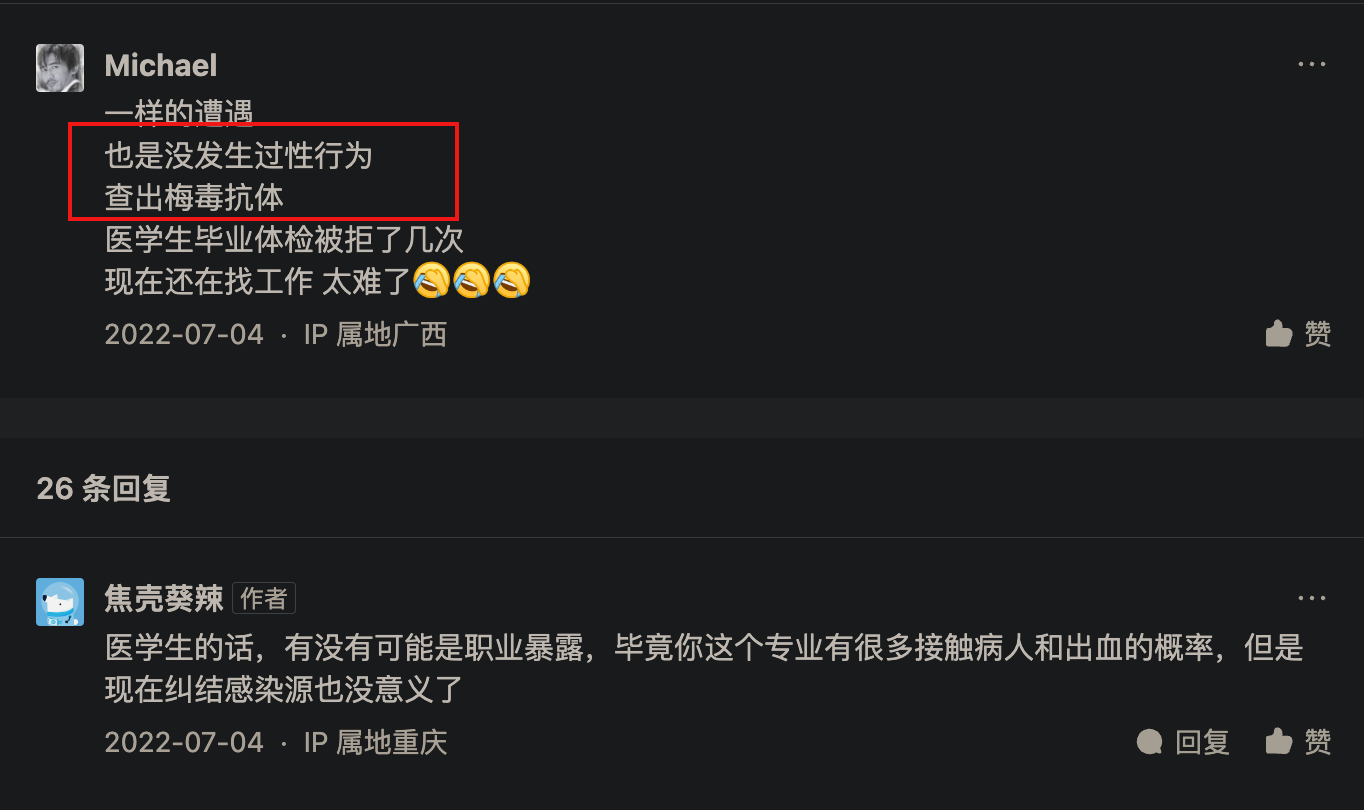Click IP 属地广西 location text
Image resolution: width=1364 pixels, height=810 pixels.
pyautogui.click(x=375, y=334)
